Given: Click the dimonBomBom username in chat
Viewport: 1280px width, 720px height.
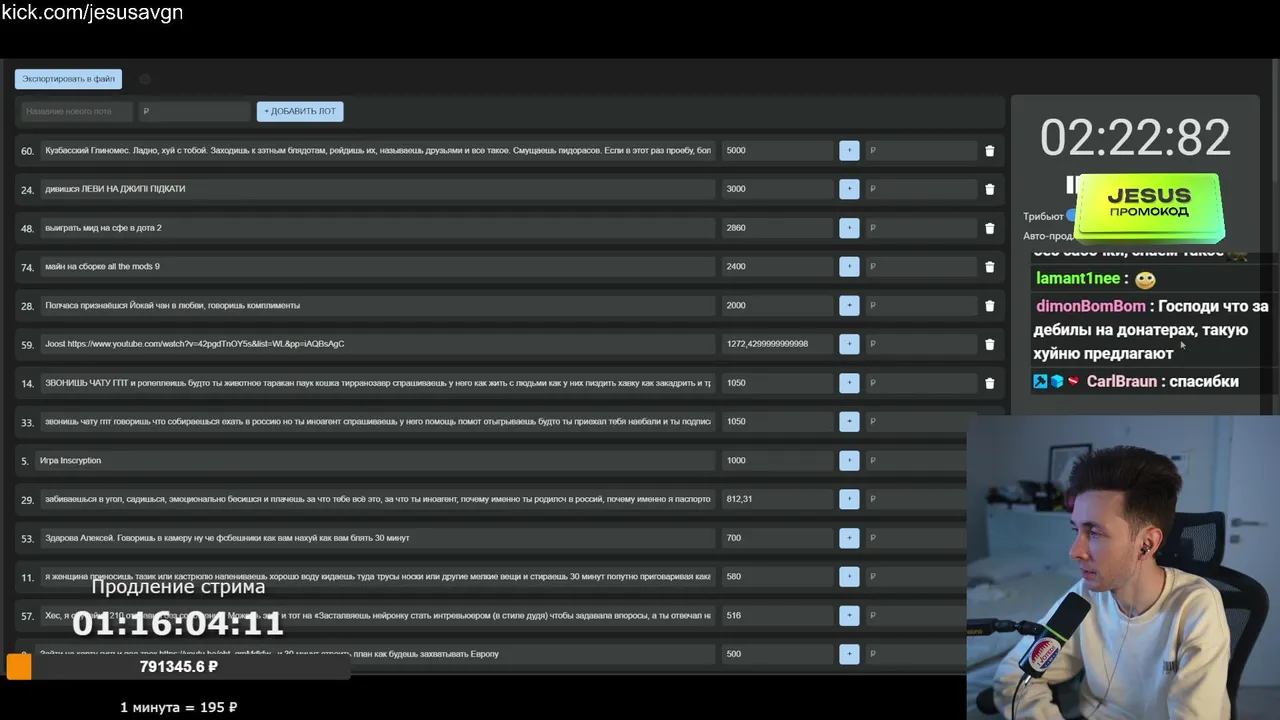Looking at the screenshot, I should pyautogui.click(x=1091, y=306).
